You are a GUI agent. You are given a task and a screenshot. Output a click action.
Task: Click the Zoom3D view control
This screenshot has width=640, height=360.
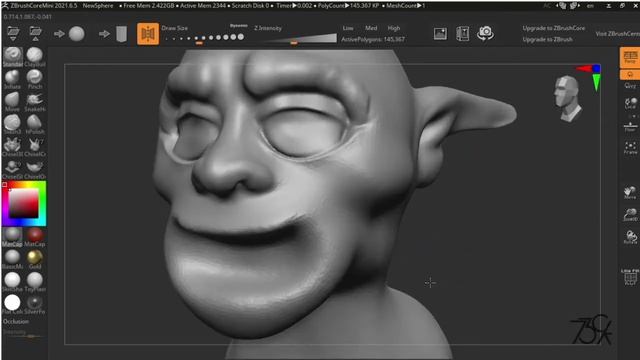point(630,215)
